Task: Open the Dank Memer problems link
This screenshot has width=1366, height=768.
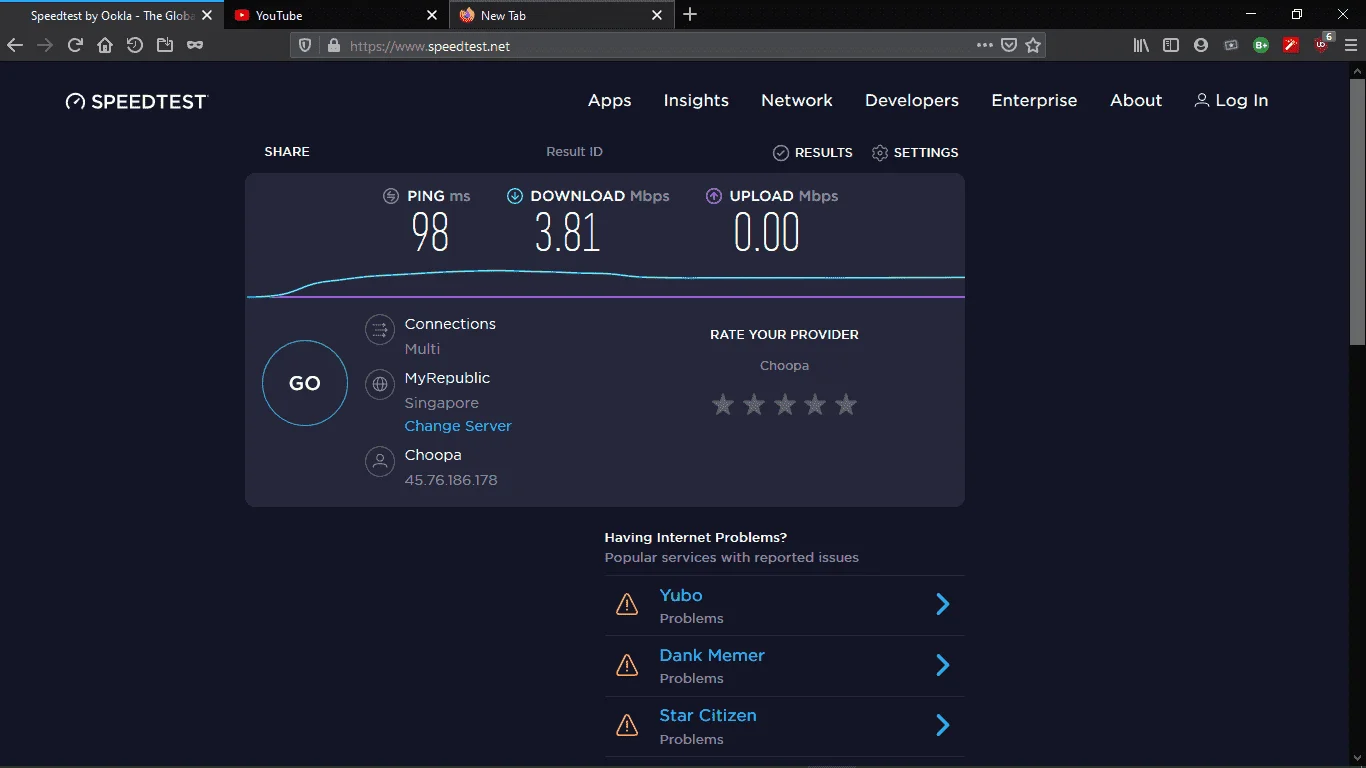Action: click(x=712, y=656)
